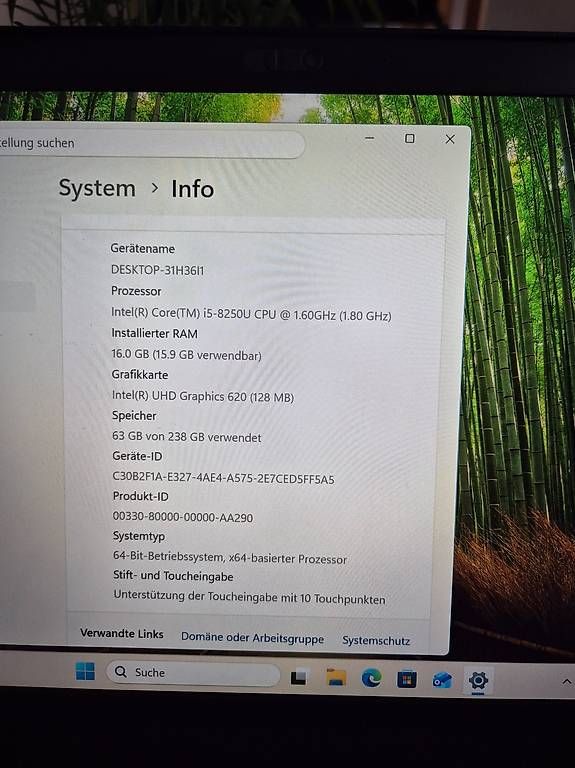Select the device name DESKTOP-31H36I1
Image resolution: width=575 pixels, height=768 pixels.
(157, 270)
